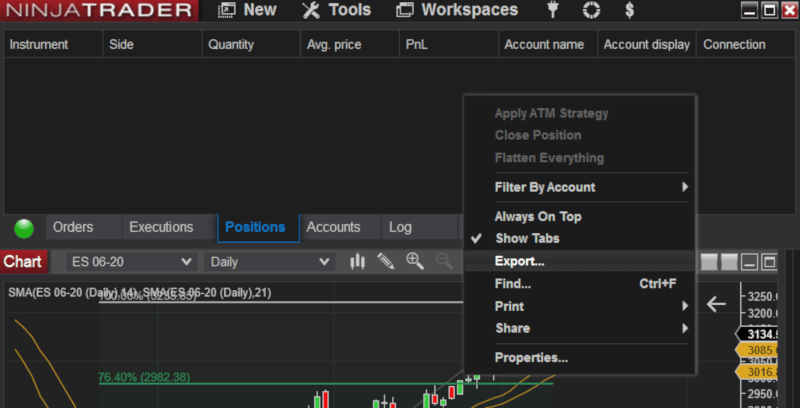Toggle Always On Top option

[x=537, y=216]
